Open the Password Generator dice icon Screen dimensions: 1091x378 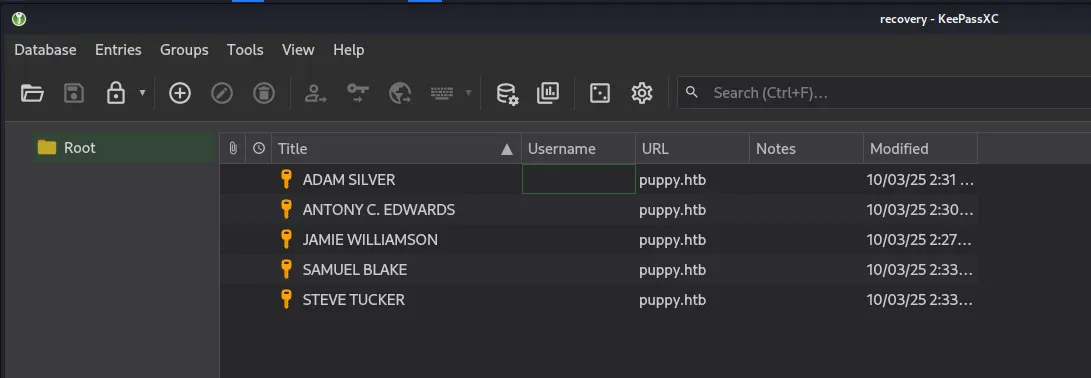click(x=599, y=93)
